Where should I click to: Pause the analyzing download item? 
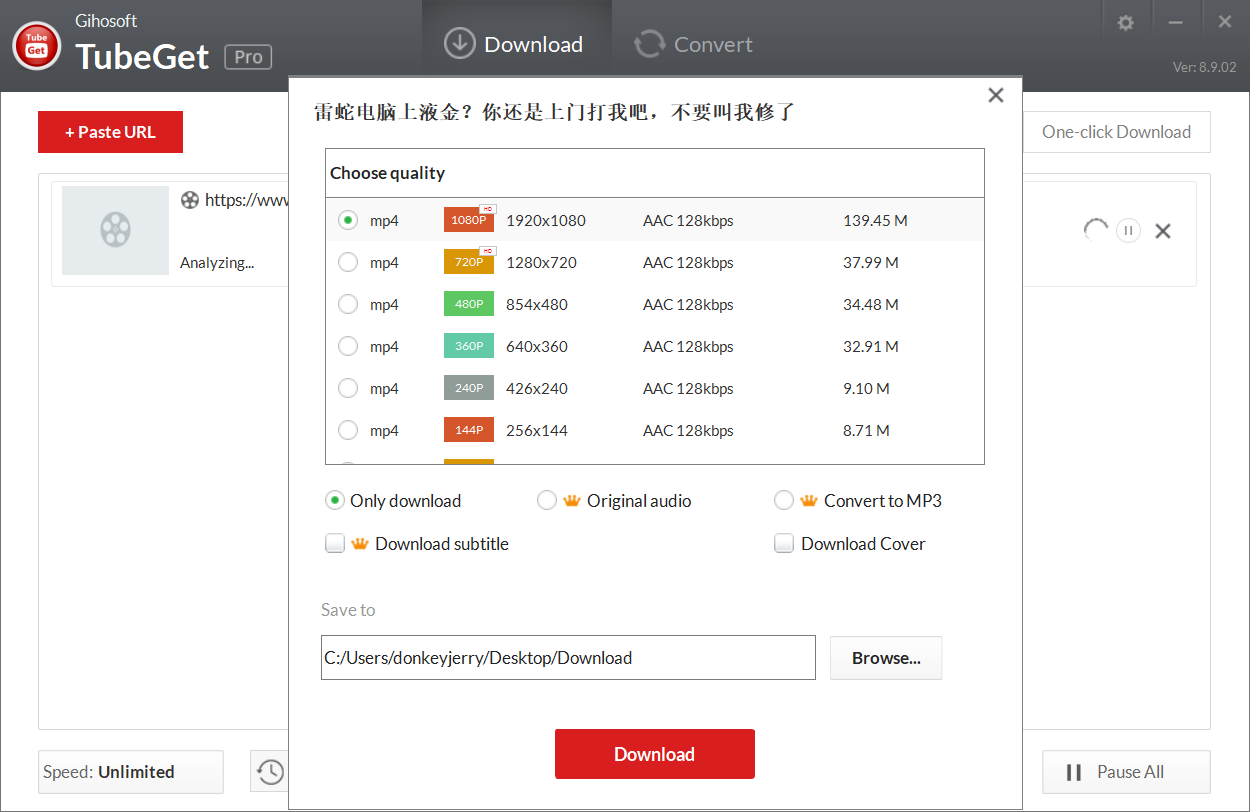[x=1128, y=231]
